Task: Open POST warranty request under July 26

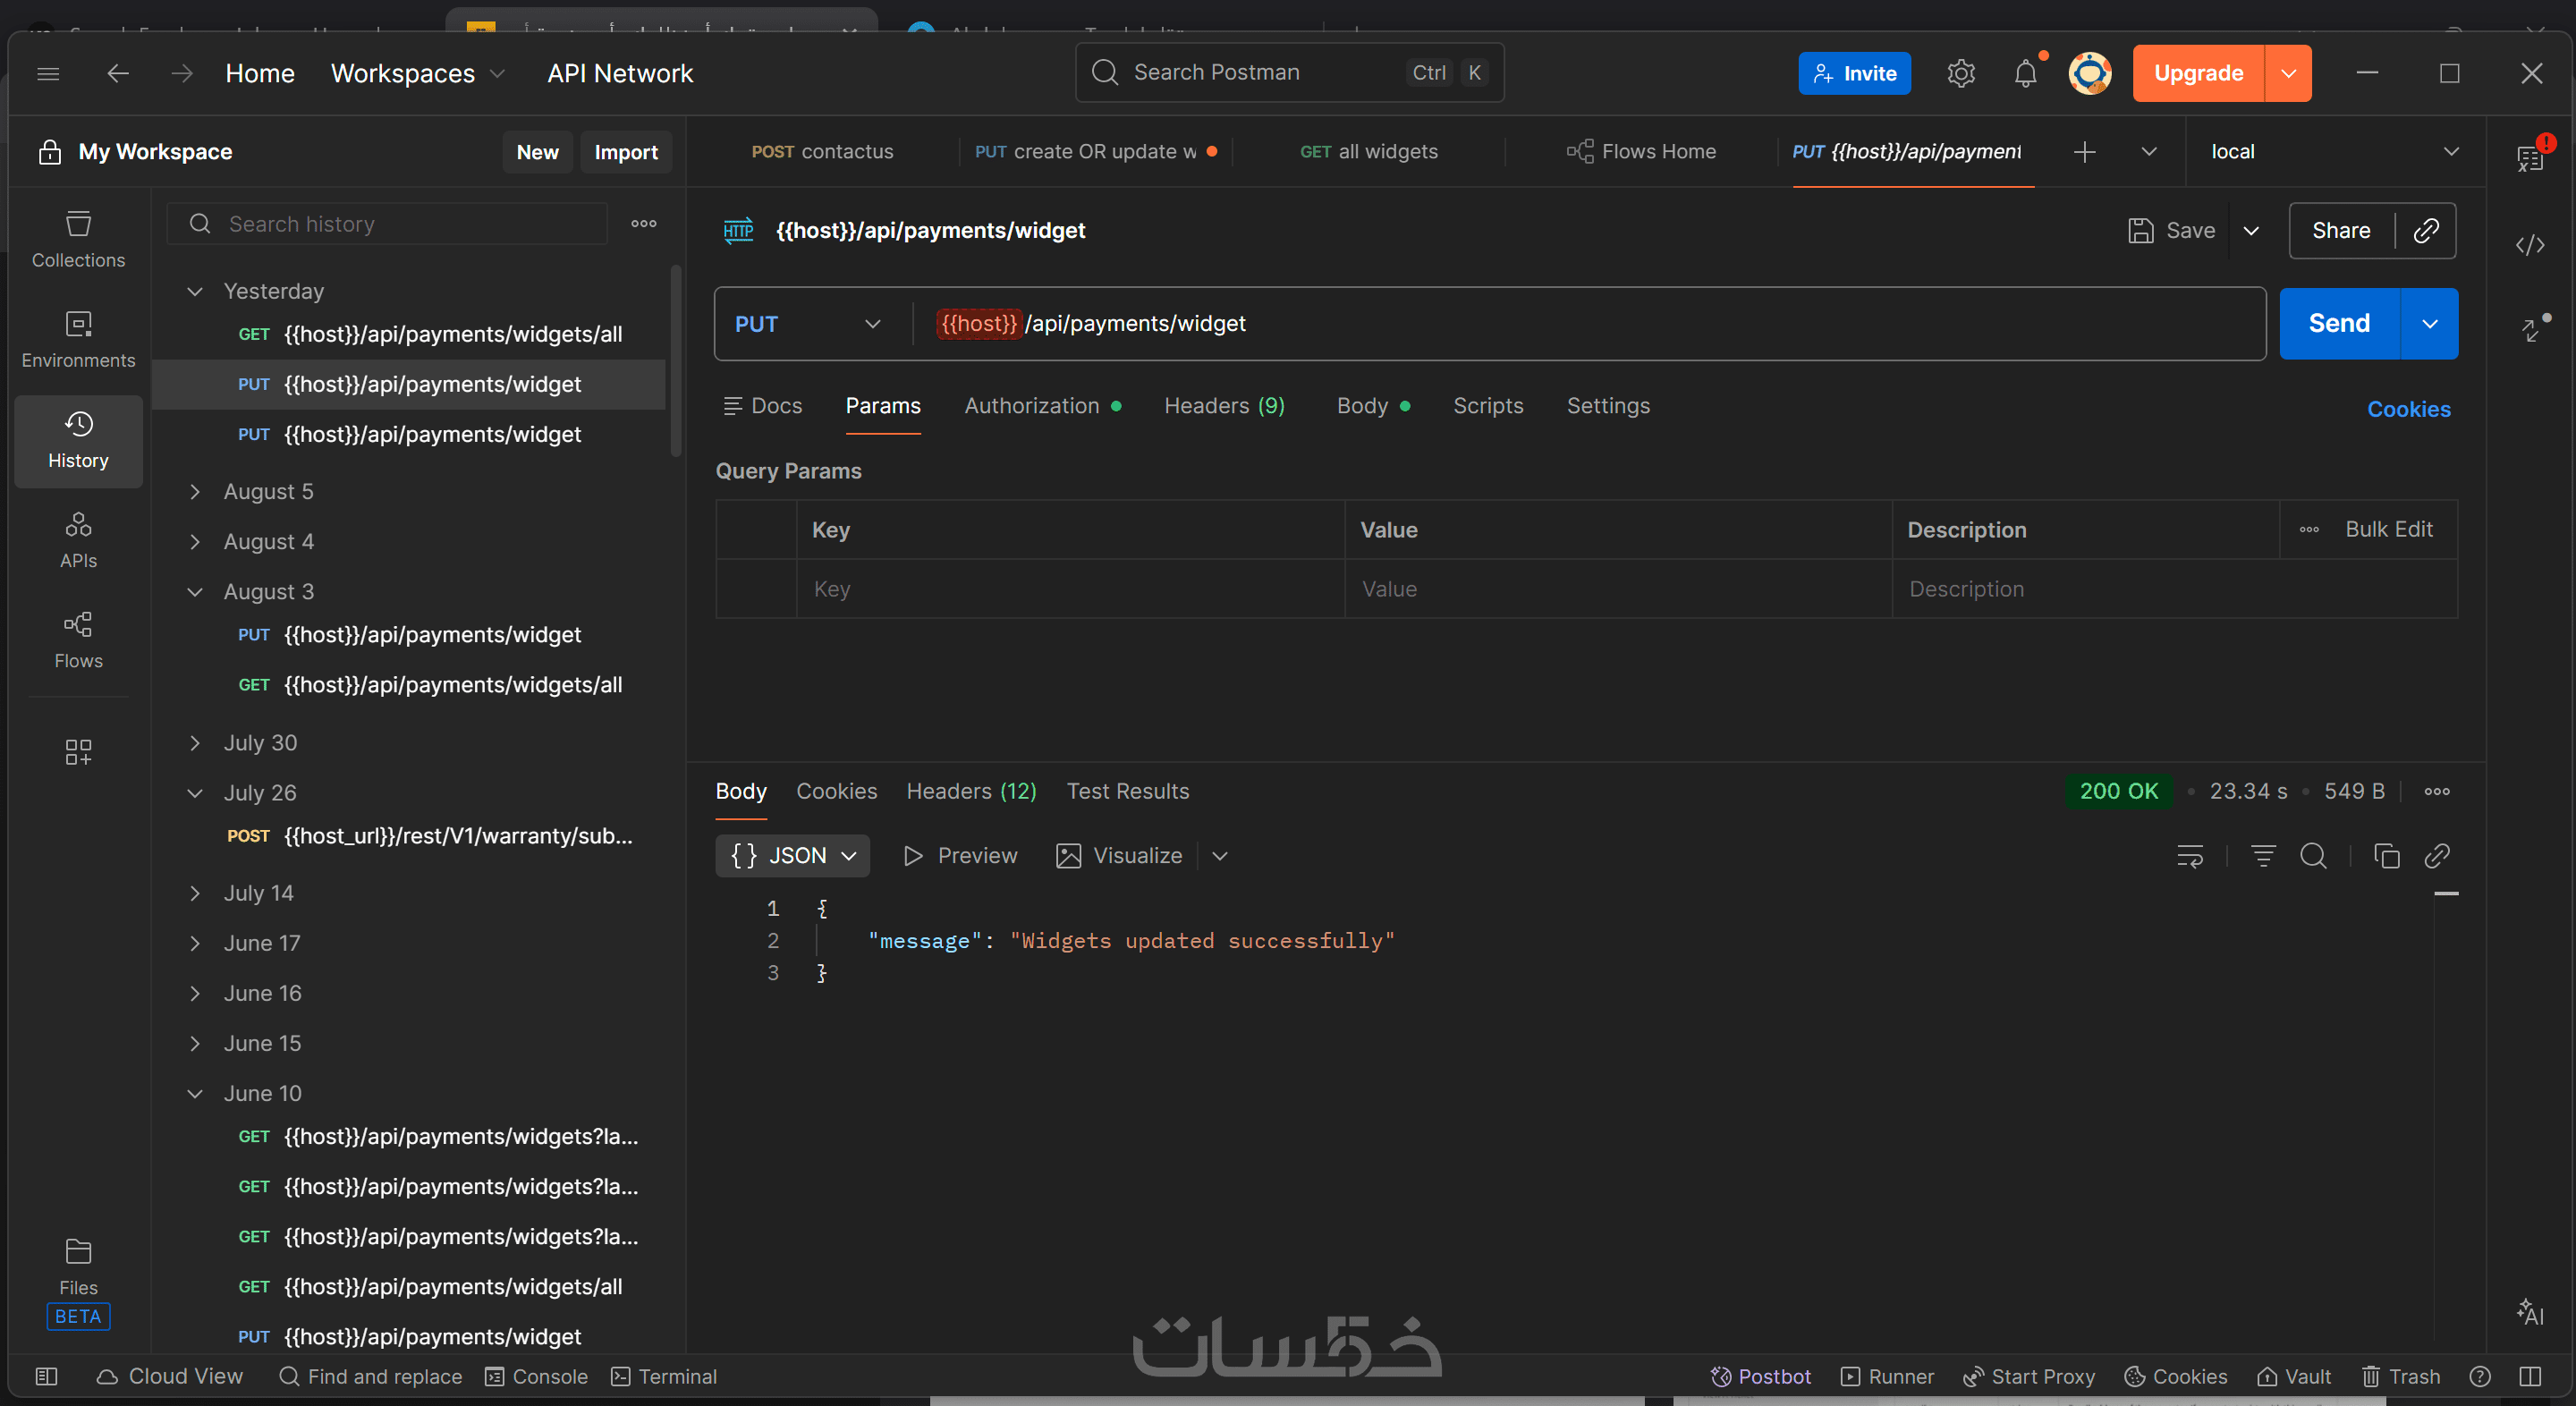Action: click(408, 836)
